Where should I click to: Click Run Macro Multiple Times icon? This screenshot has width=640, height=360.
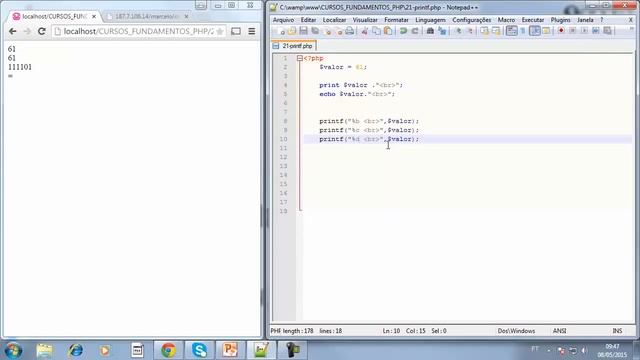(x=596, y=31)
